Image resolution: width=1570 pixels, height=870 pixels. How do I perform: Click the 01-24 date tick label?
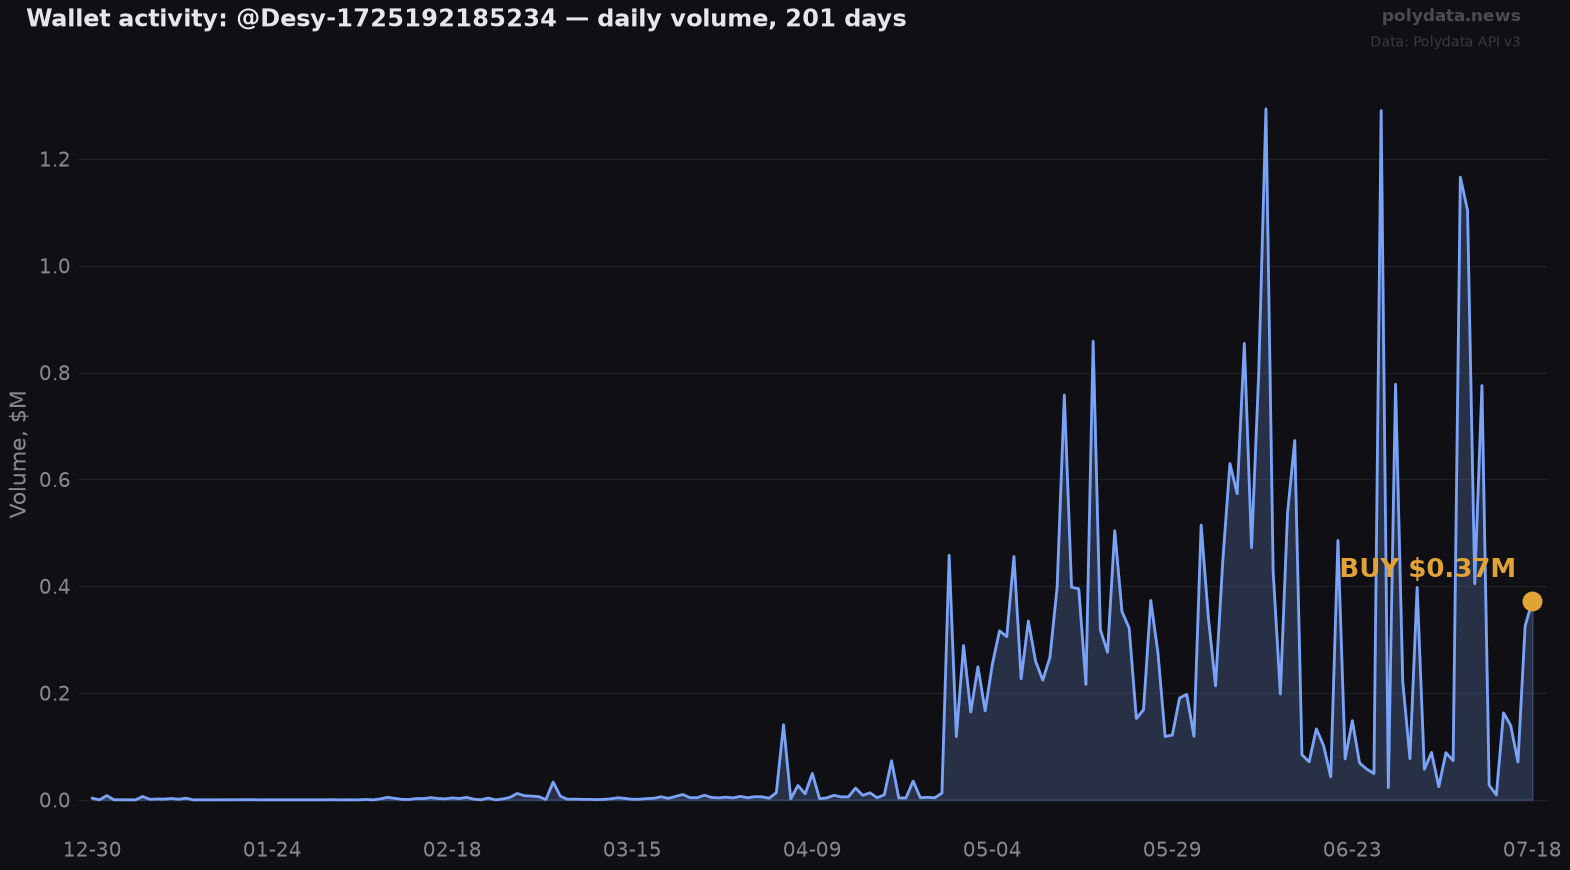click(272, 850)
